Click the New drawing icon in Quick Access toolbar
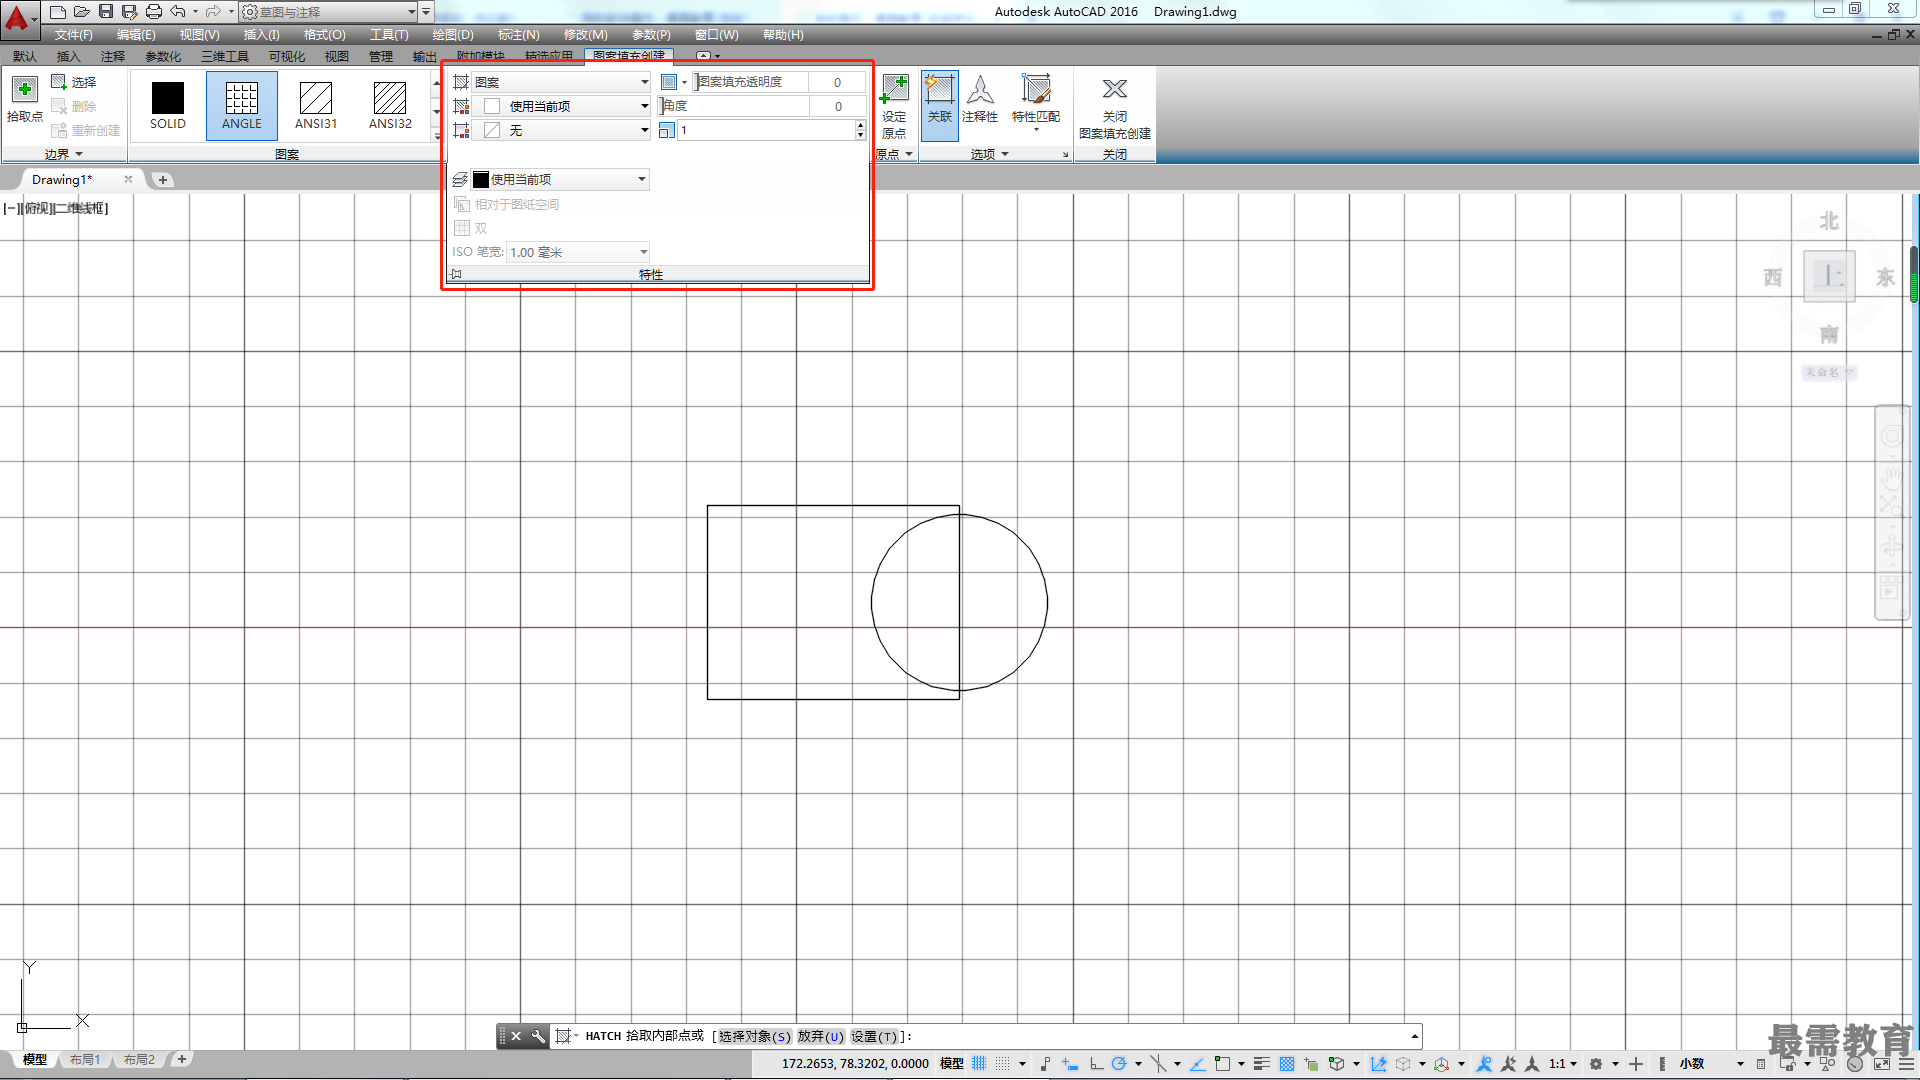This screenshot has height=1080, width=1920. [58, 12]
